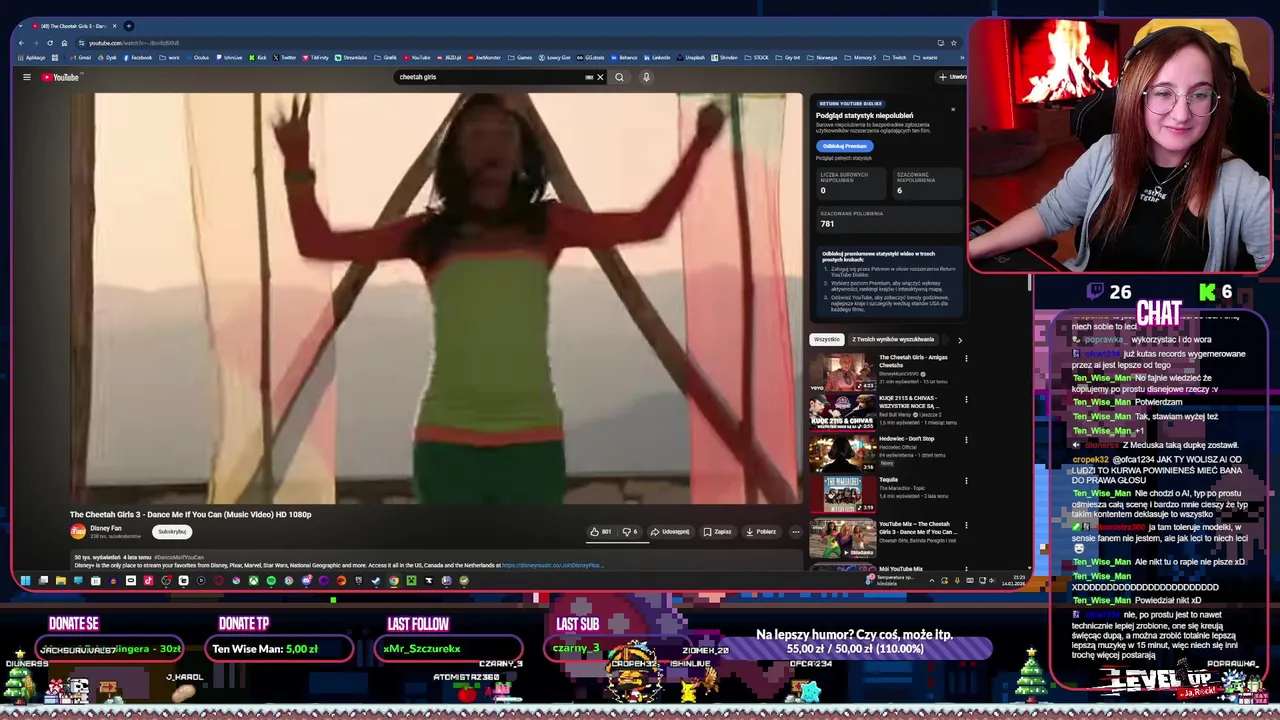Open the disneymusic.co JoinDisneyPlus link
This screenshot has height=720, width=1280.
[x=552, y=565]
